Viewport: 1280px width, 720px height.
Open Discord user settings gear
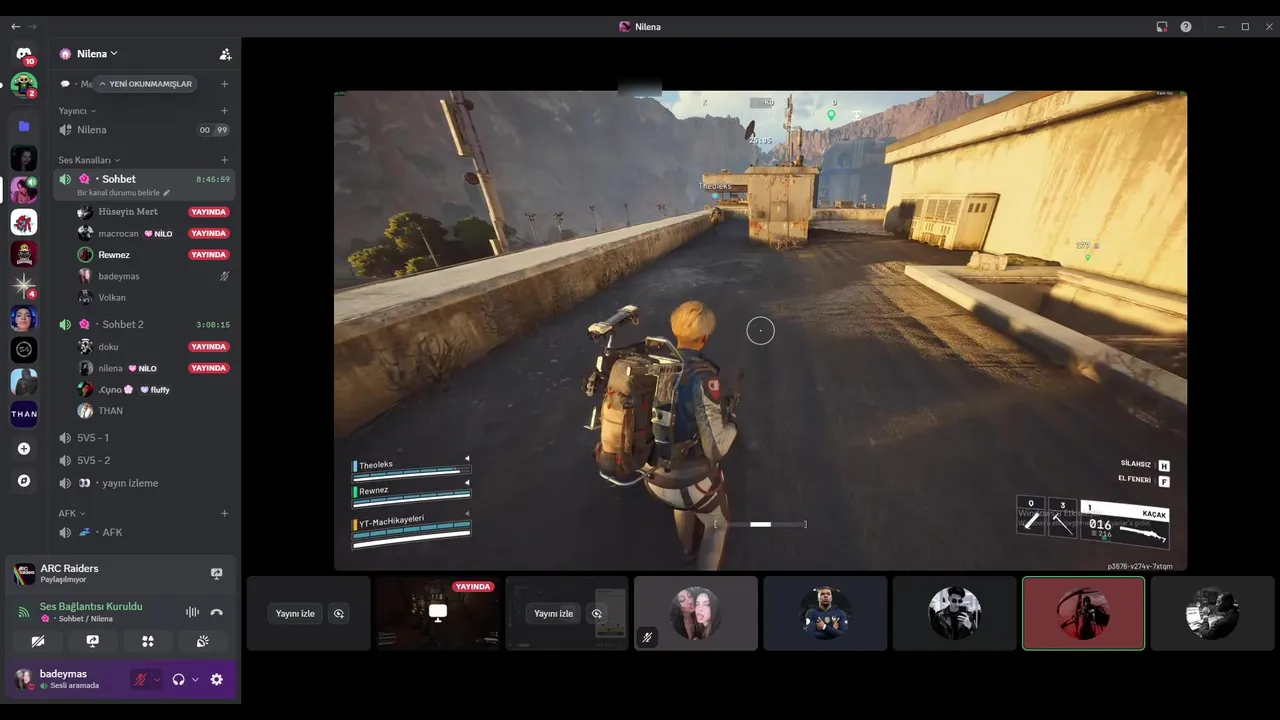point(216,680)
